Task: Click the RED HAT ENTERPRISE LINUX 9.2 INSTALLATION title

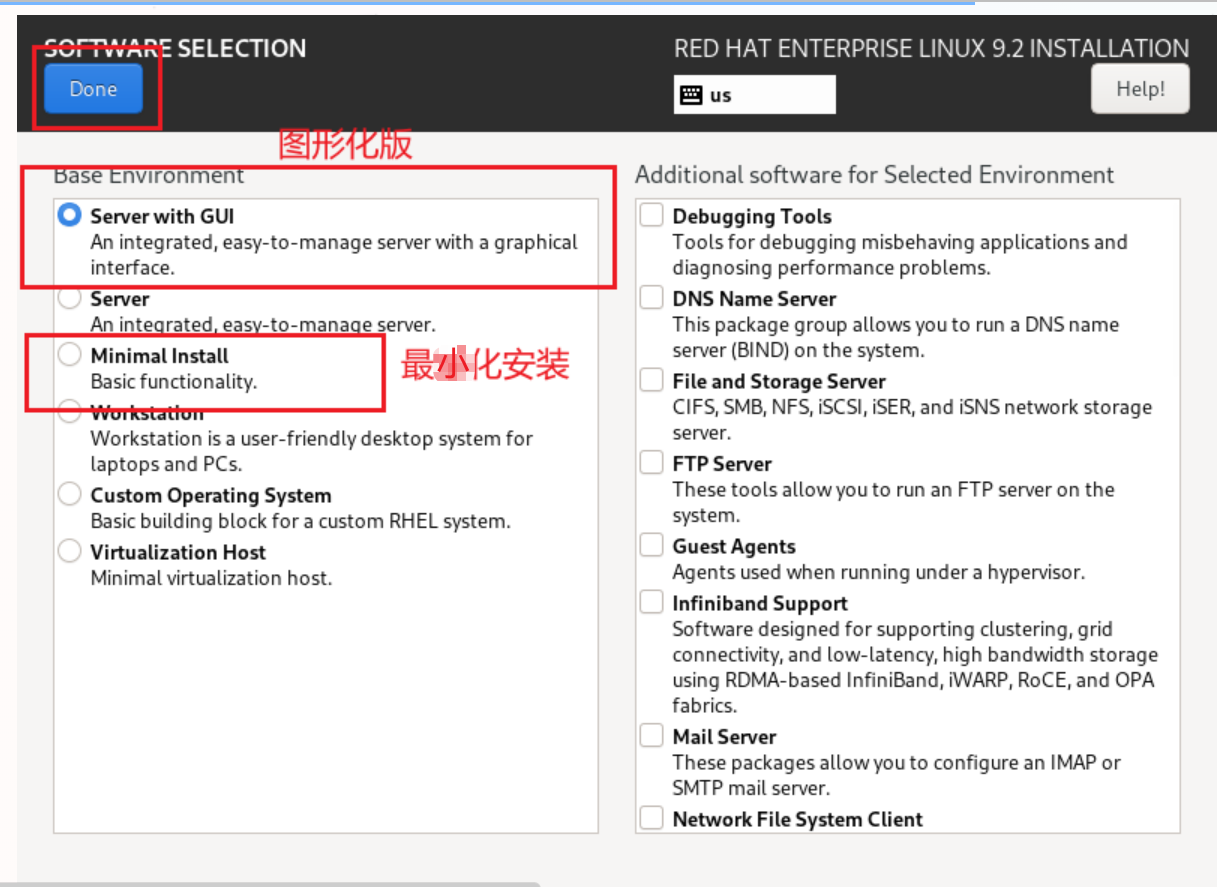Action: click(x=931, y=49)
